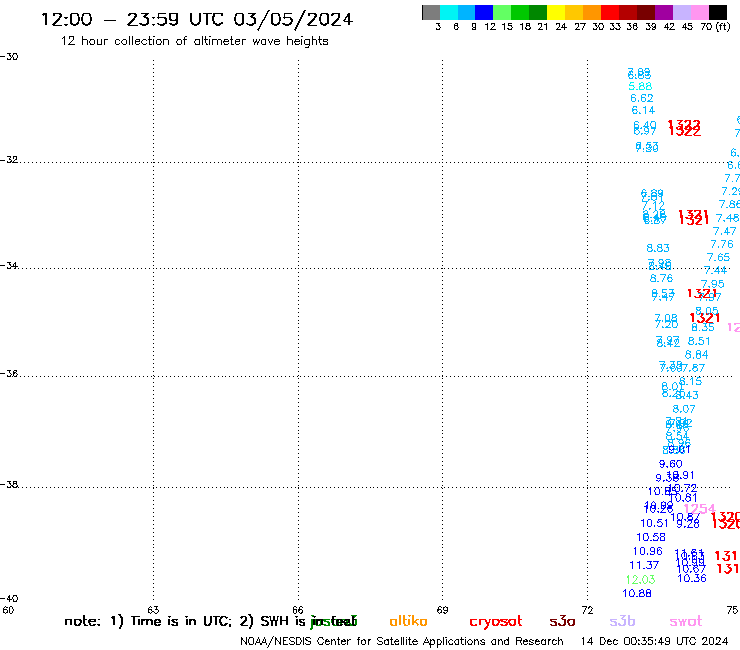Image resolution: width=740 pixels, height=650 pixels.
Task: Select the pink 'swot' satellite label
Action: tap(686, 622)
